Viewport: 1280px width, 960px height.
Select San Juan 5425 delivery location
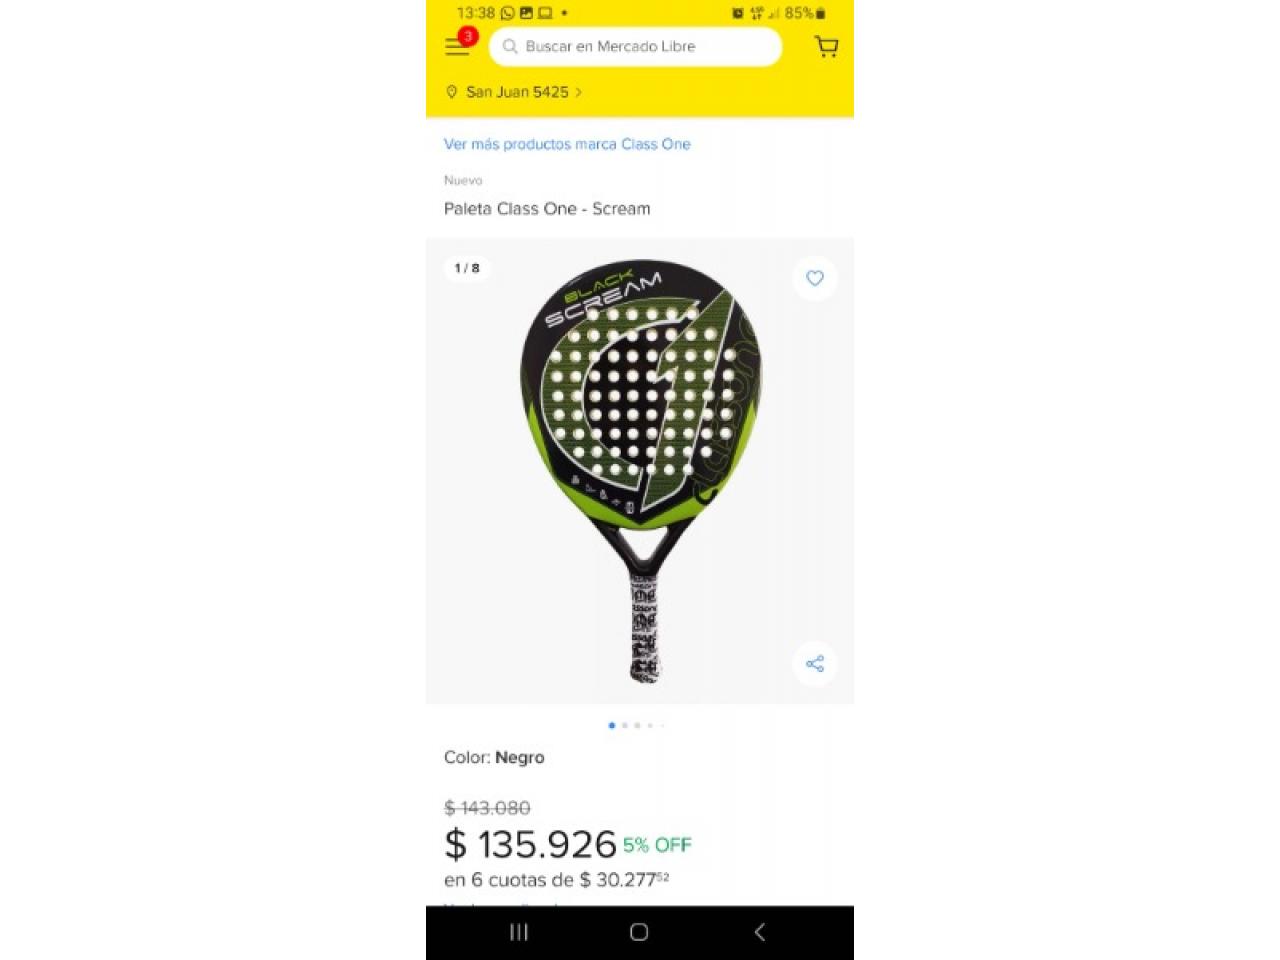click(x=517, y=92)
